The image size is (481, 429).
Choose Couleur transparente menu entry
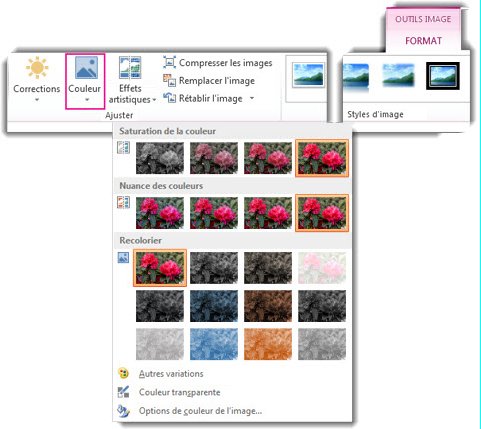tap(179, 392)
